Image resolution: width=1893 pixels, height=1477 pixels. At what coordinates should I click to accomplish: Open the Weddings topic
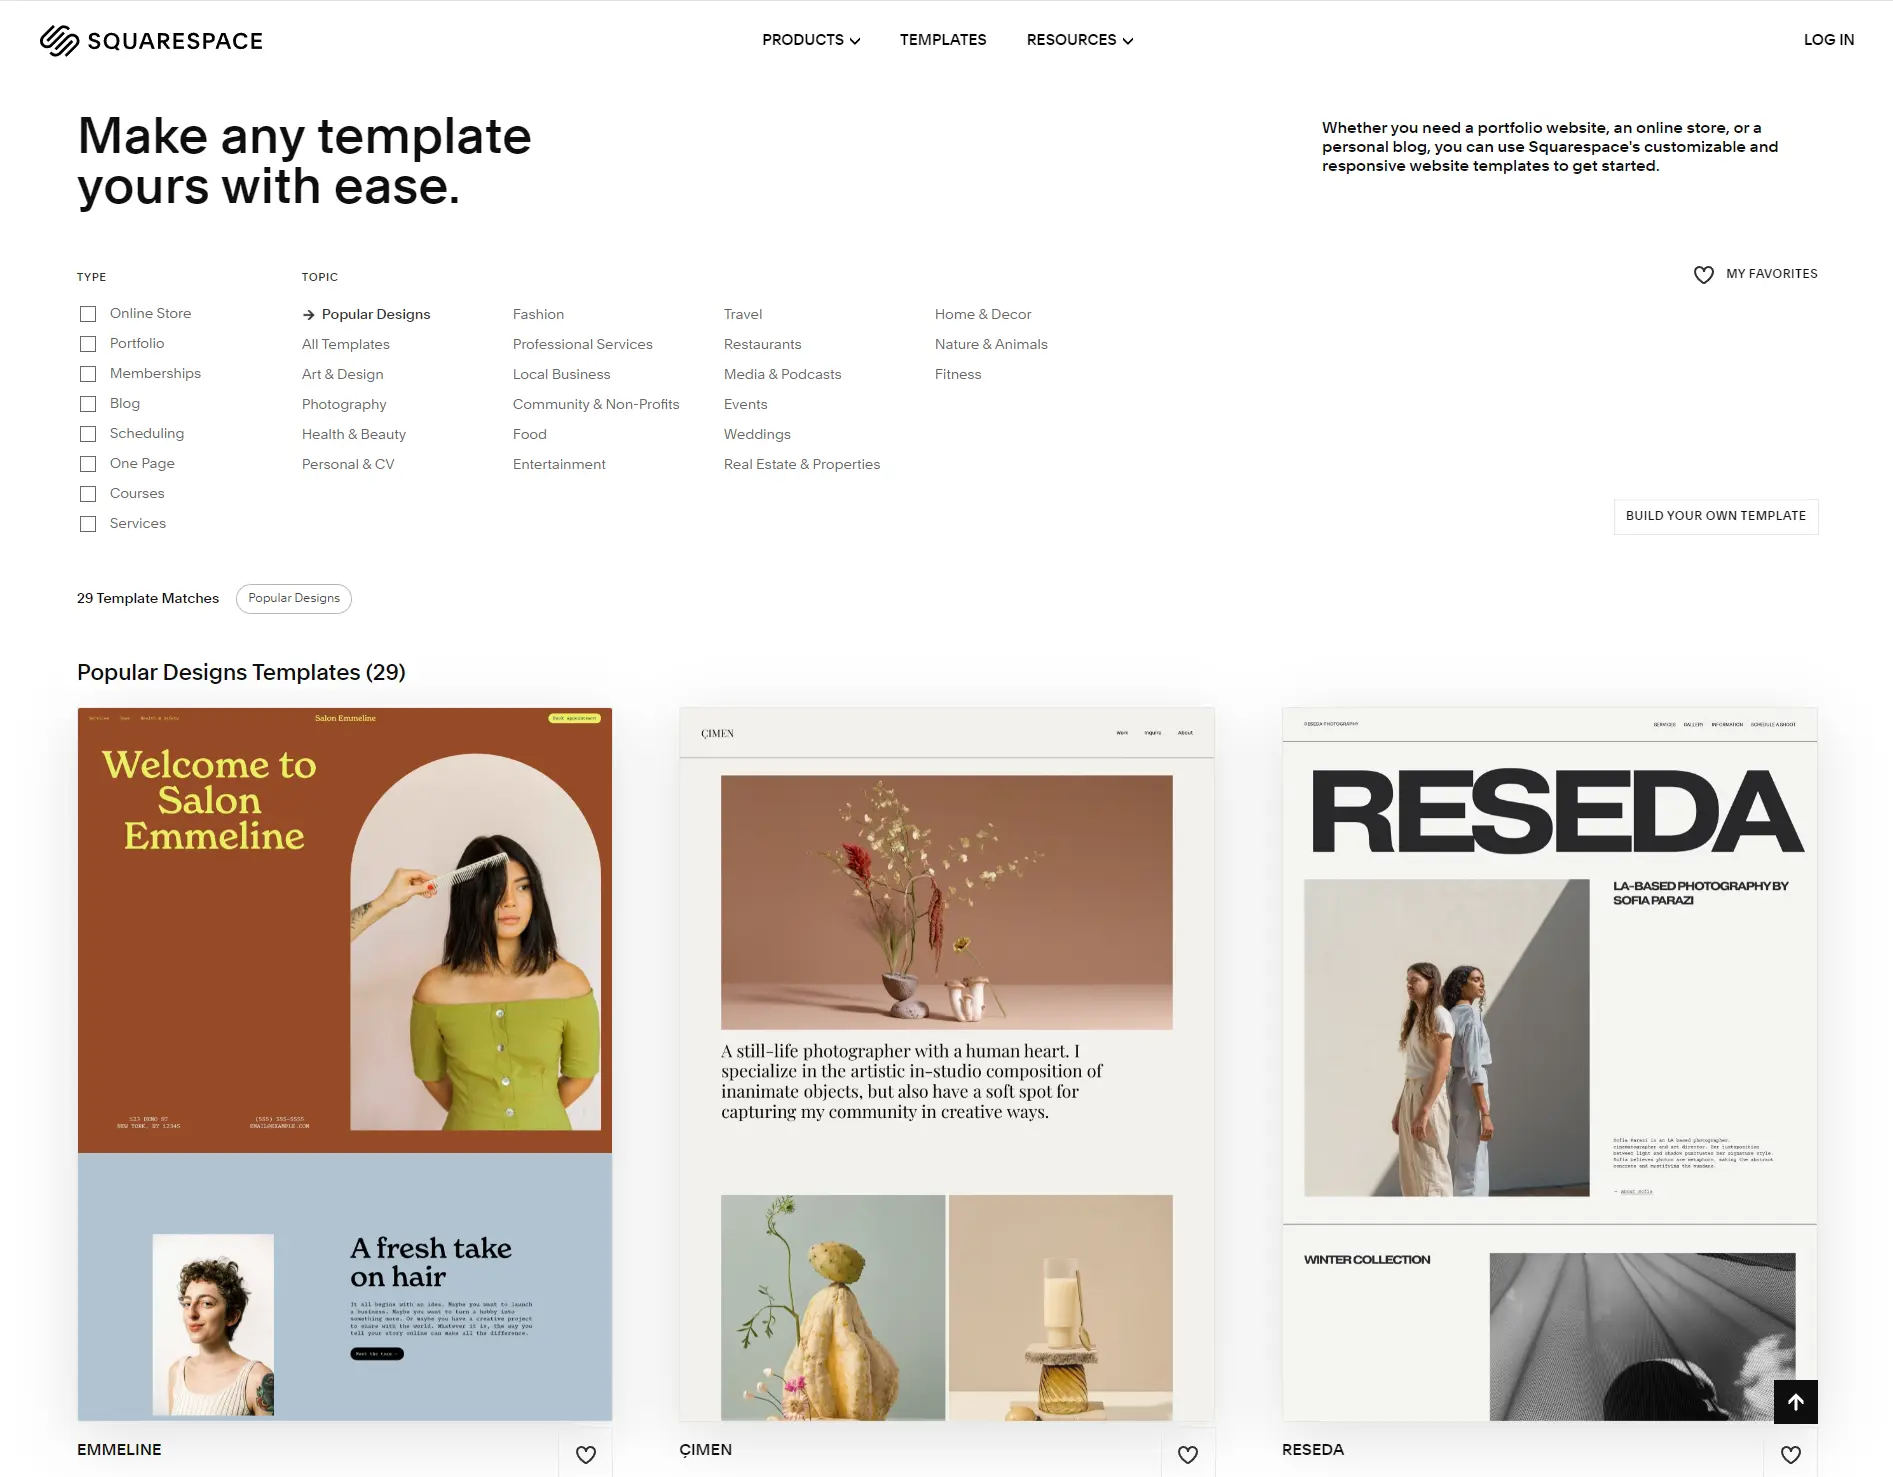(x=757, y=434)
